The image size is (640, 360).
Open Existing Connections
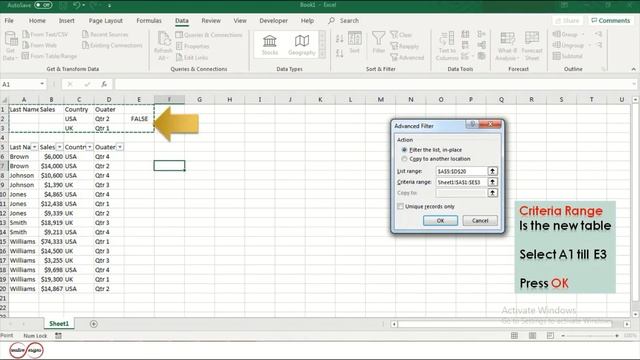(x=112, y=45)
